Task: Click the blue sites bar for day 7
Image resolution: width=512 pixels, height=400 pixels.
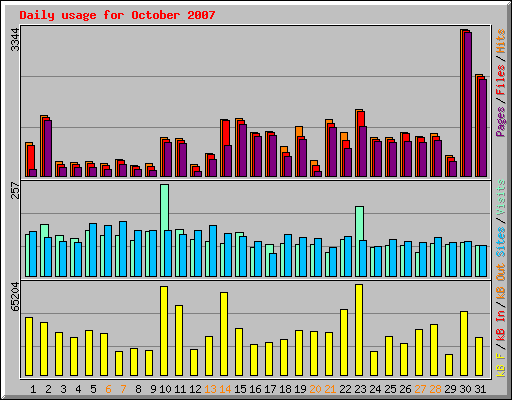Action: click(x=123, y=249)
